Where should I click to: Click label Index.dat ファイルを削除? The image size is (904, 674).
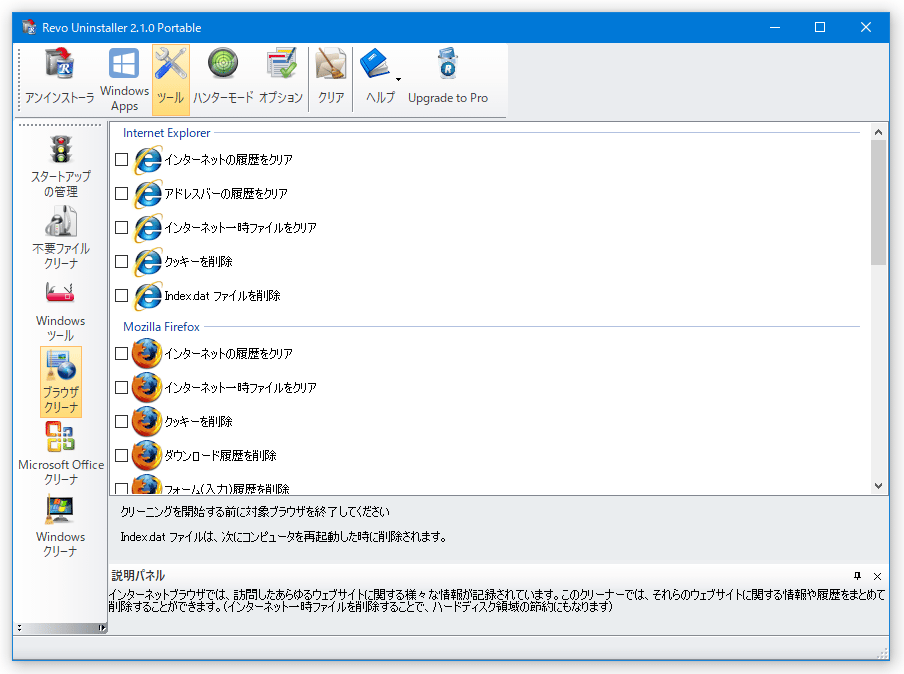(x=223, y=296)
